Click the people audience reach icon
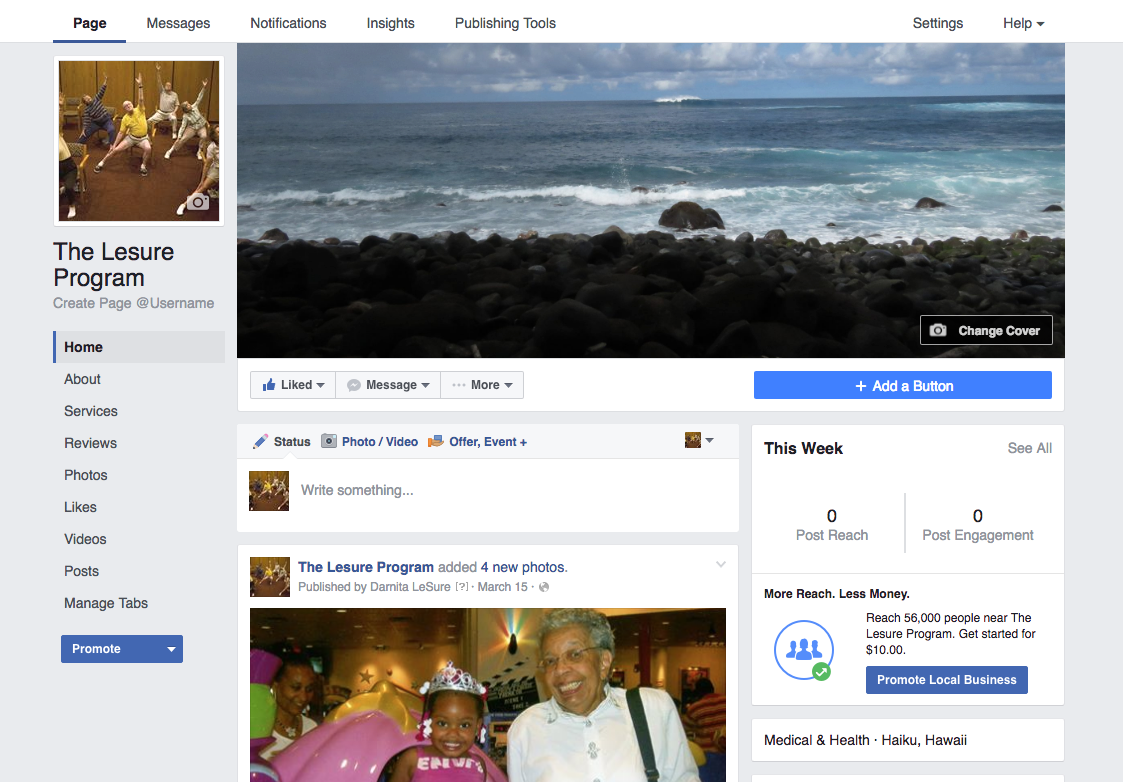The image size is (1123, 782). 804,650
